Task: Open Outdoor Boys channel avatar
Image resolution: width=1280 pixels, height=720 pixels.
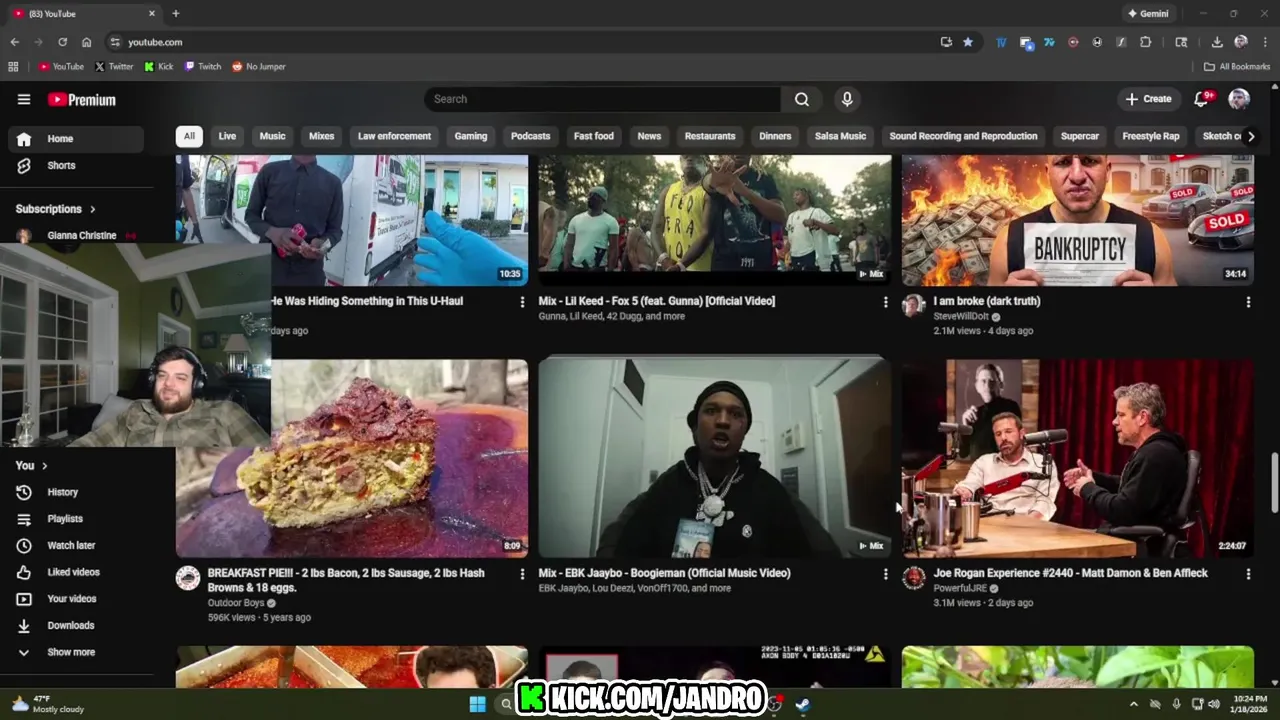Action: 188,578
